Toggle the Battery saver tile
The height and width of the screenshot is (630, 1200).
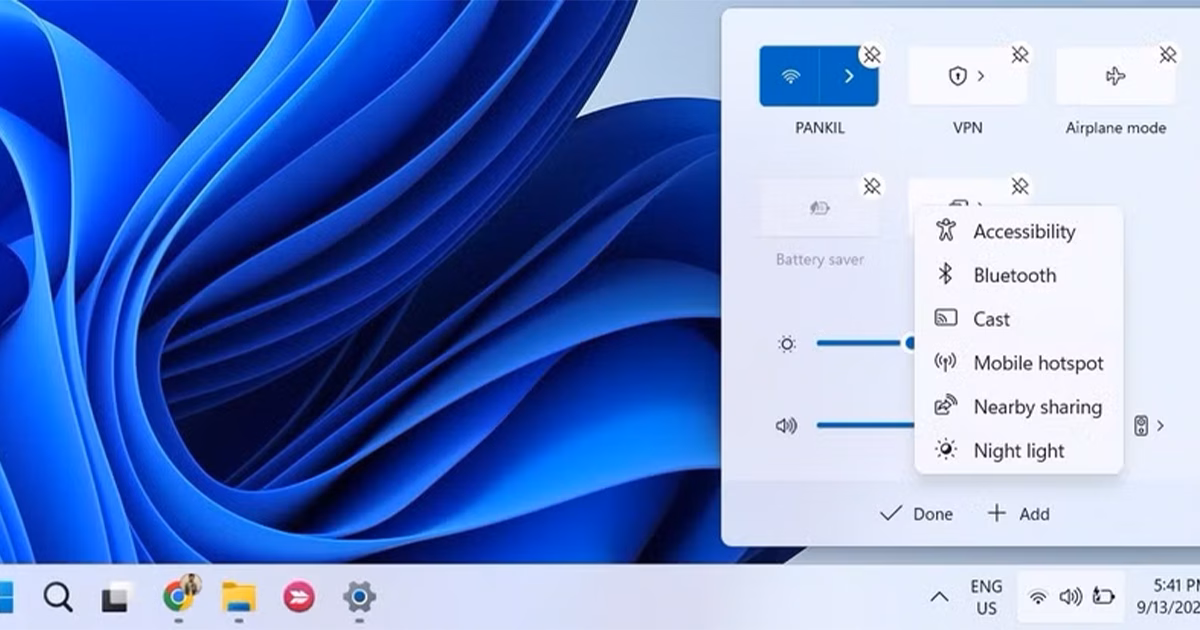[819, 208]
